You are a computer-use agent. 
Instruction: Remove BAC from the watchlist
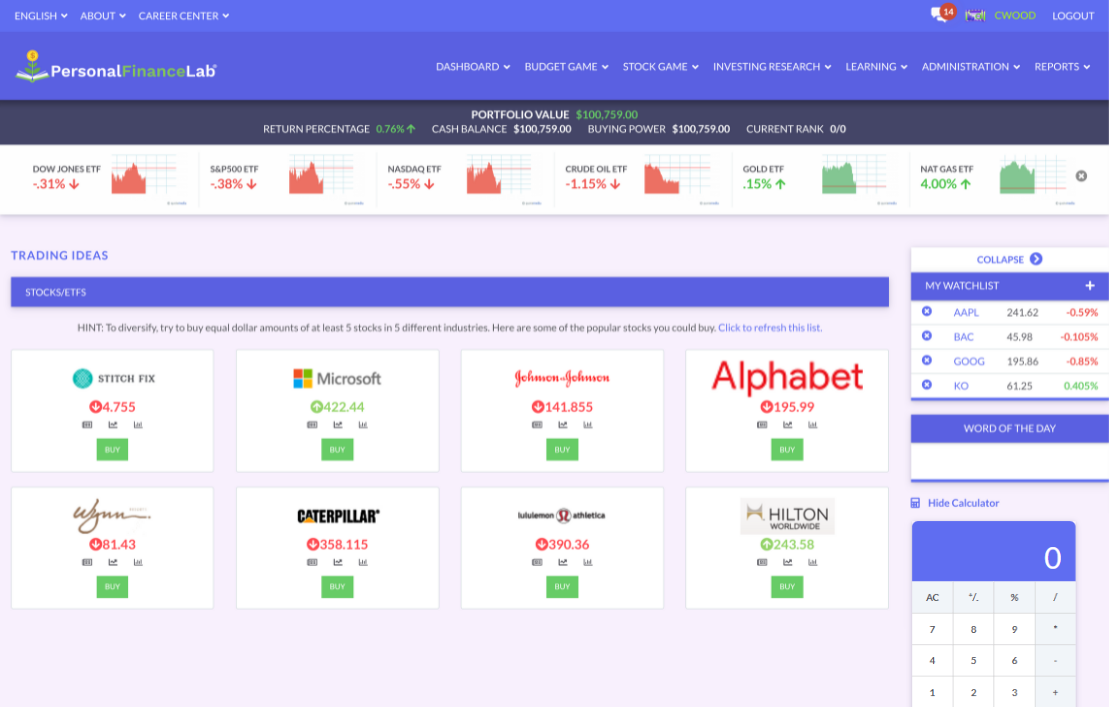[927, 337]
